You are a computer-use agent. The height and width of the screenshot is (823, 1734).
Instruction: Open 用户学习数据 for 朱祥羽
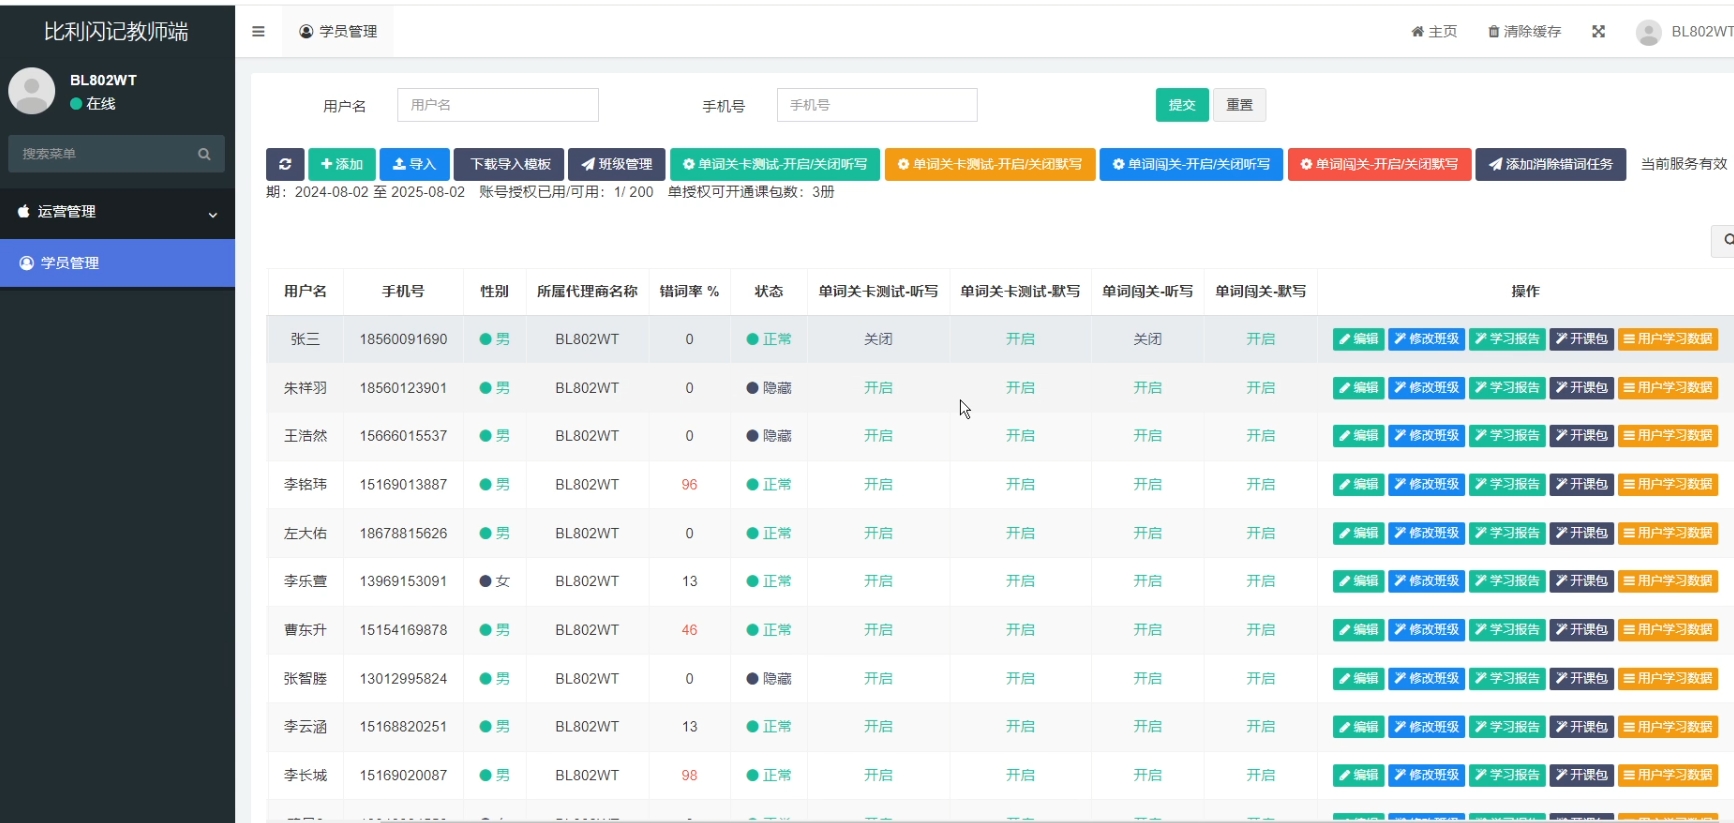(1668, 388)
